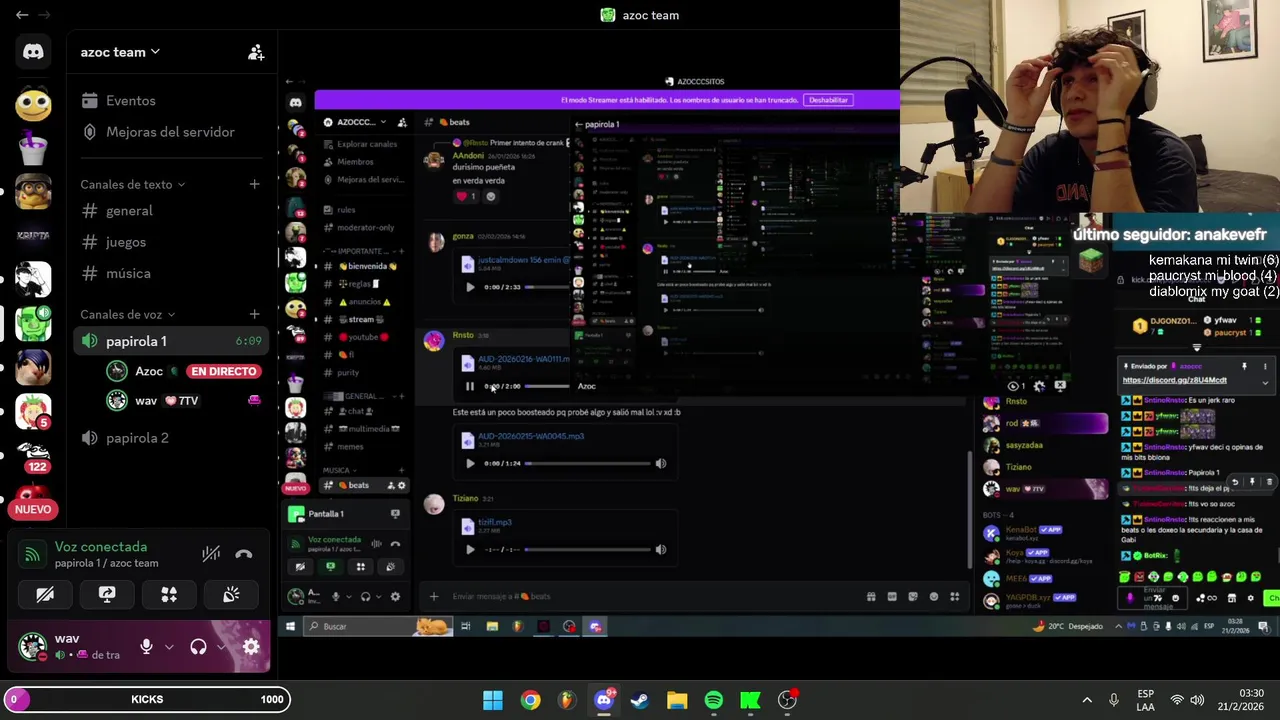This screenshot has width=1280, height=720.
Task: Select the yellow smiley face server icon
Action: pos(33,104)
